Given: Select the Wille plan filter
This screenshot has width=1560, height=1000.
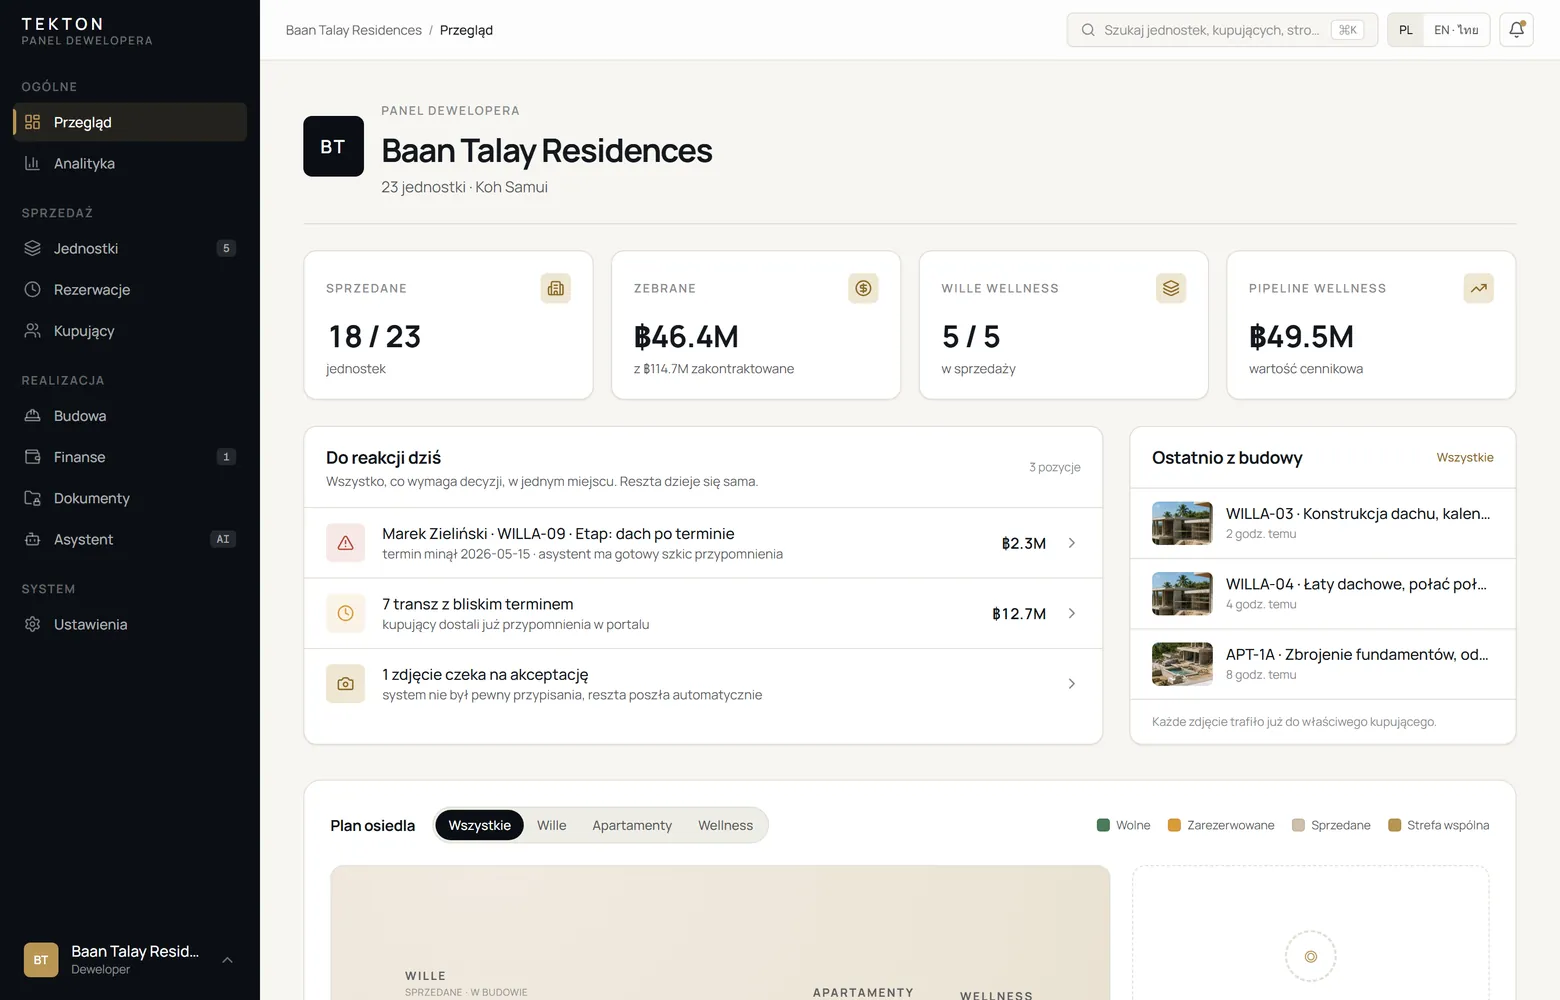Looking at the screenshot, I should click(551, 825).
